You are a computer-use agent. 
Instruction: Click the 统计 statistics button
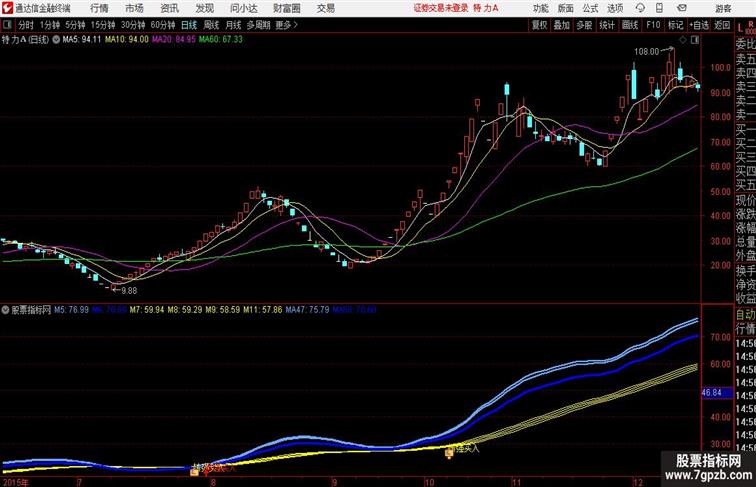pyautogui.click(x=607, y=25)
